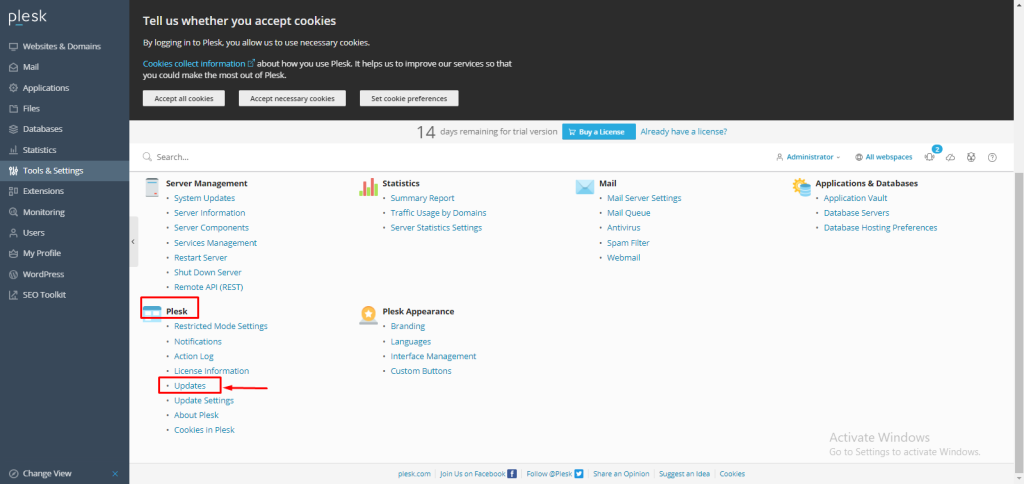Click the Applications & Databases section icon

pyautogui.click(x=801, y=187)
